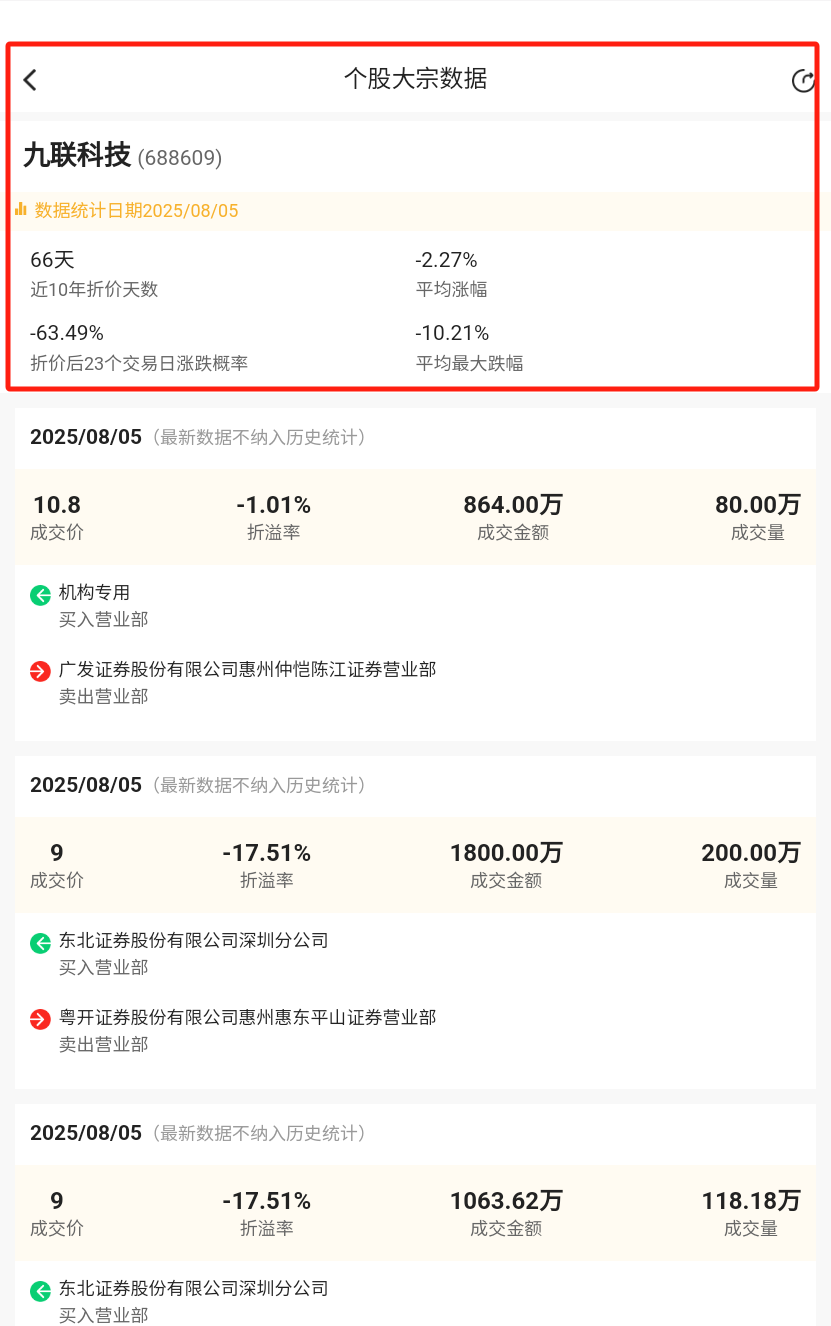Tap the 66天 discount days statistic
831x1326 pixels.
coord(52,260)
